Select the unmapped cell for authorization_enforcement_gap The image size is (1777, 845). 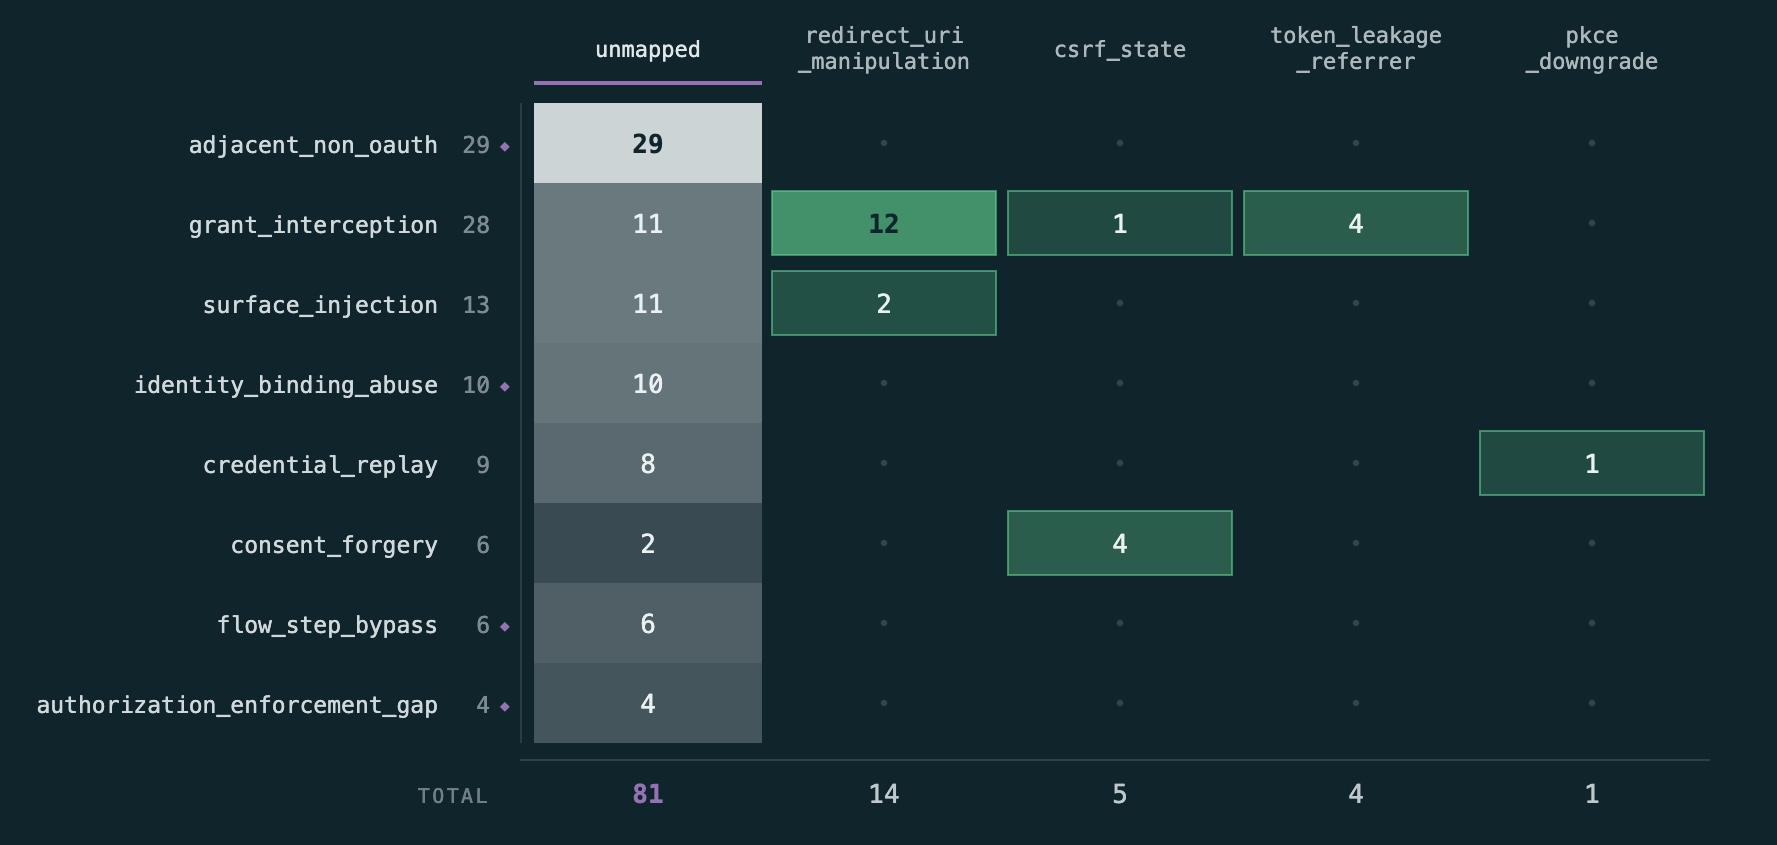[x=648, y=703]
